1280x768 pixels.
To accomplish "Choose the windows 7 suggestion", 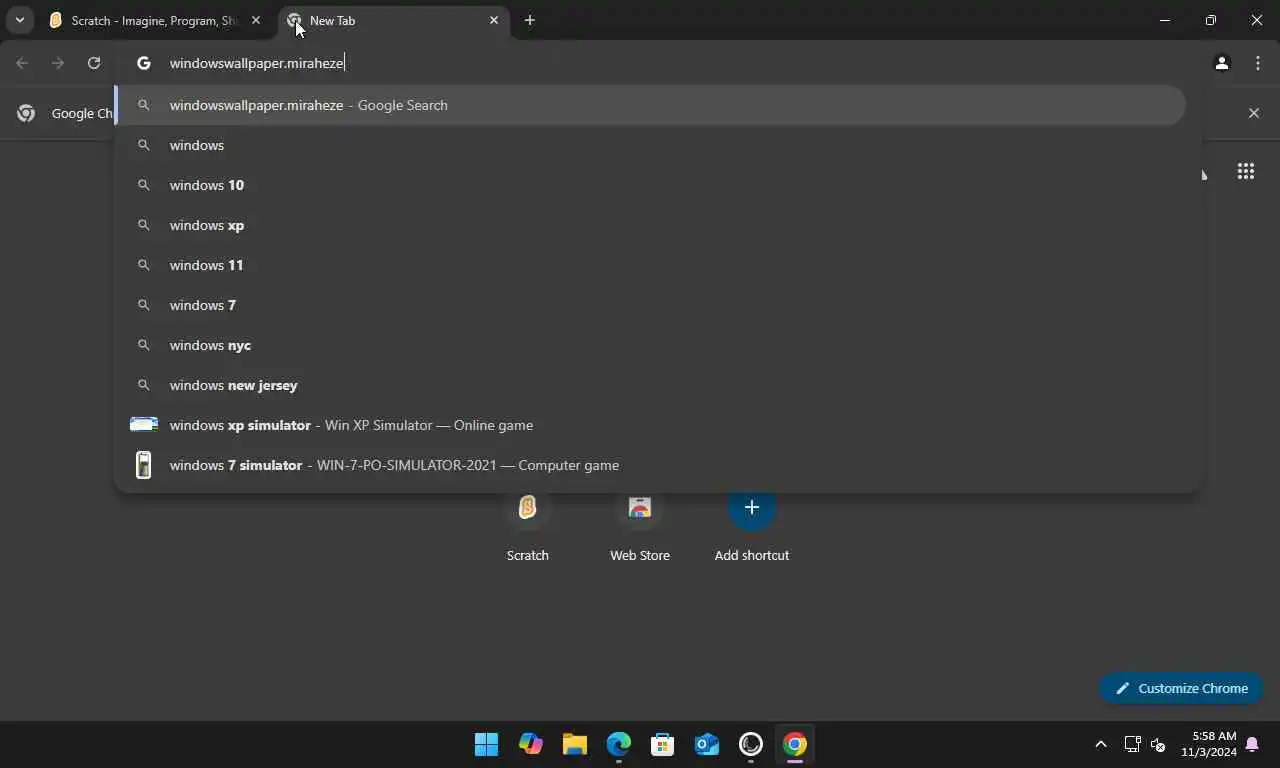I will (650, 305).
